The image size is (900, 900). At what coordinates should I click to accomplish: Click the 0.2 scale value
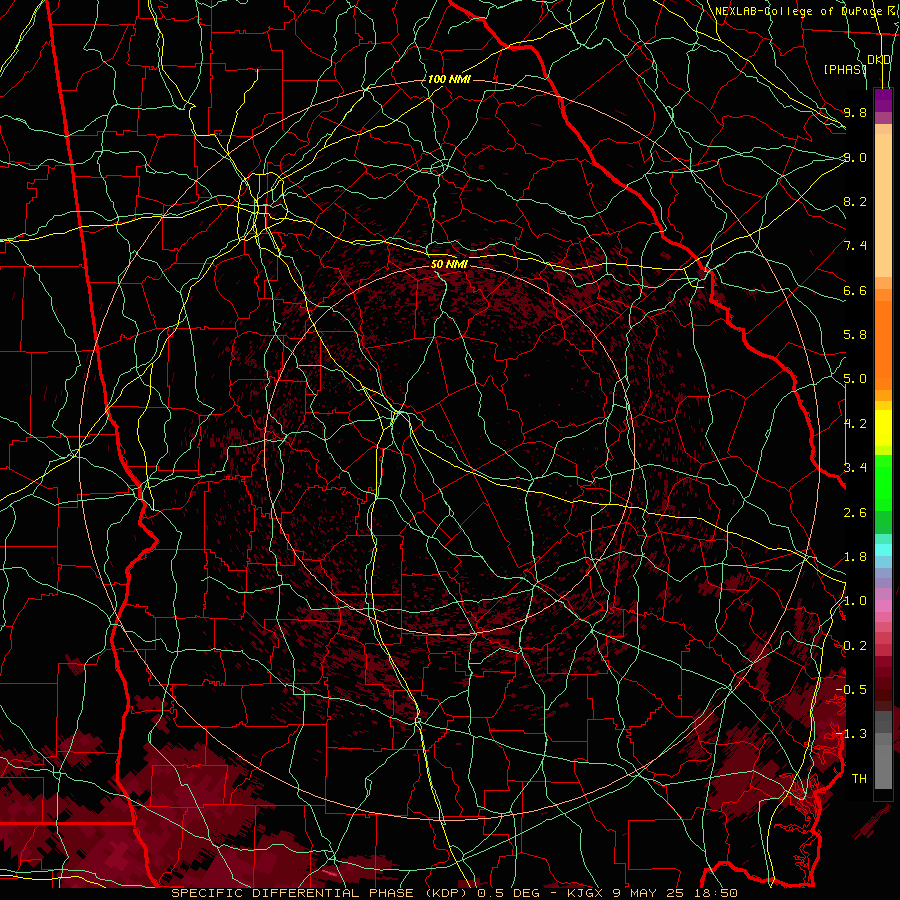855,646
